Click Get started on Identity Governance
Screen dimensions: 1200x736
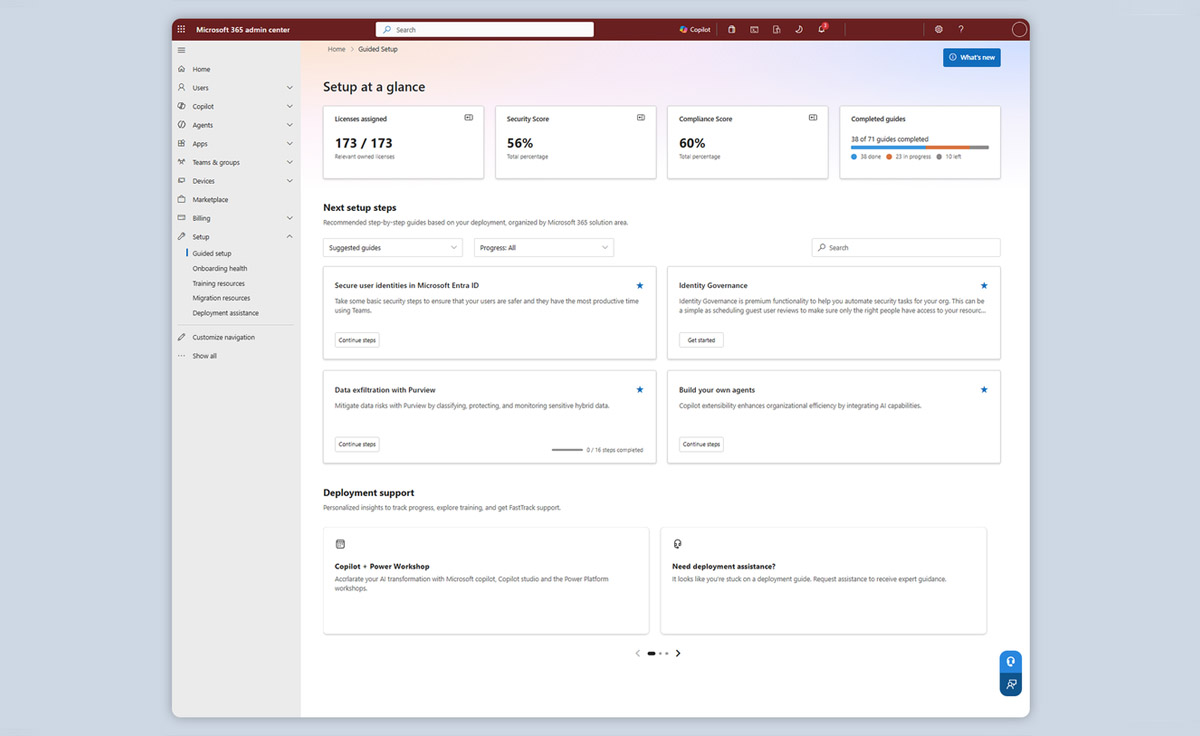(701, 340)
